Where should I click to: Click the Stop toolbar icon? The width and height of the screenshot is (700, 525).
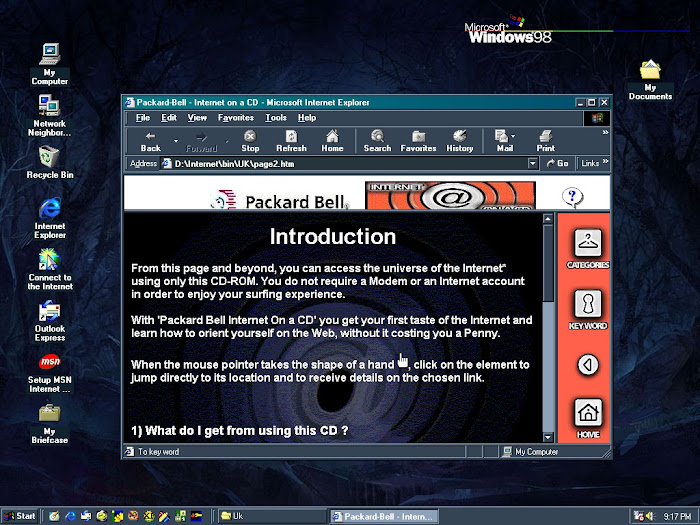click(250, 141)
